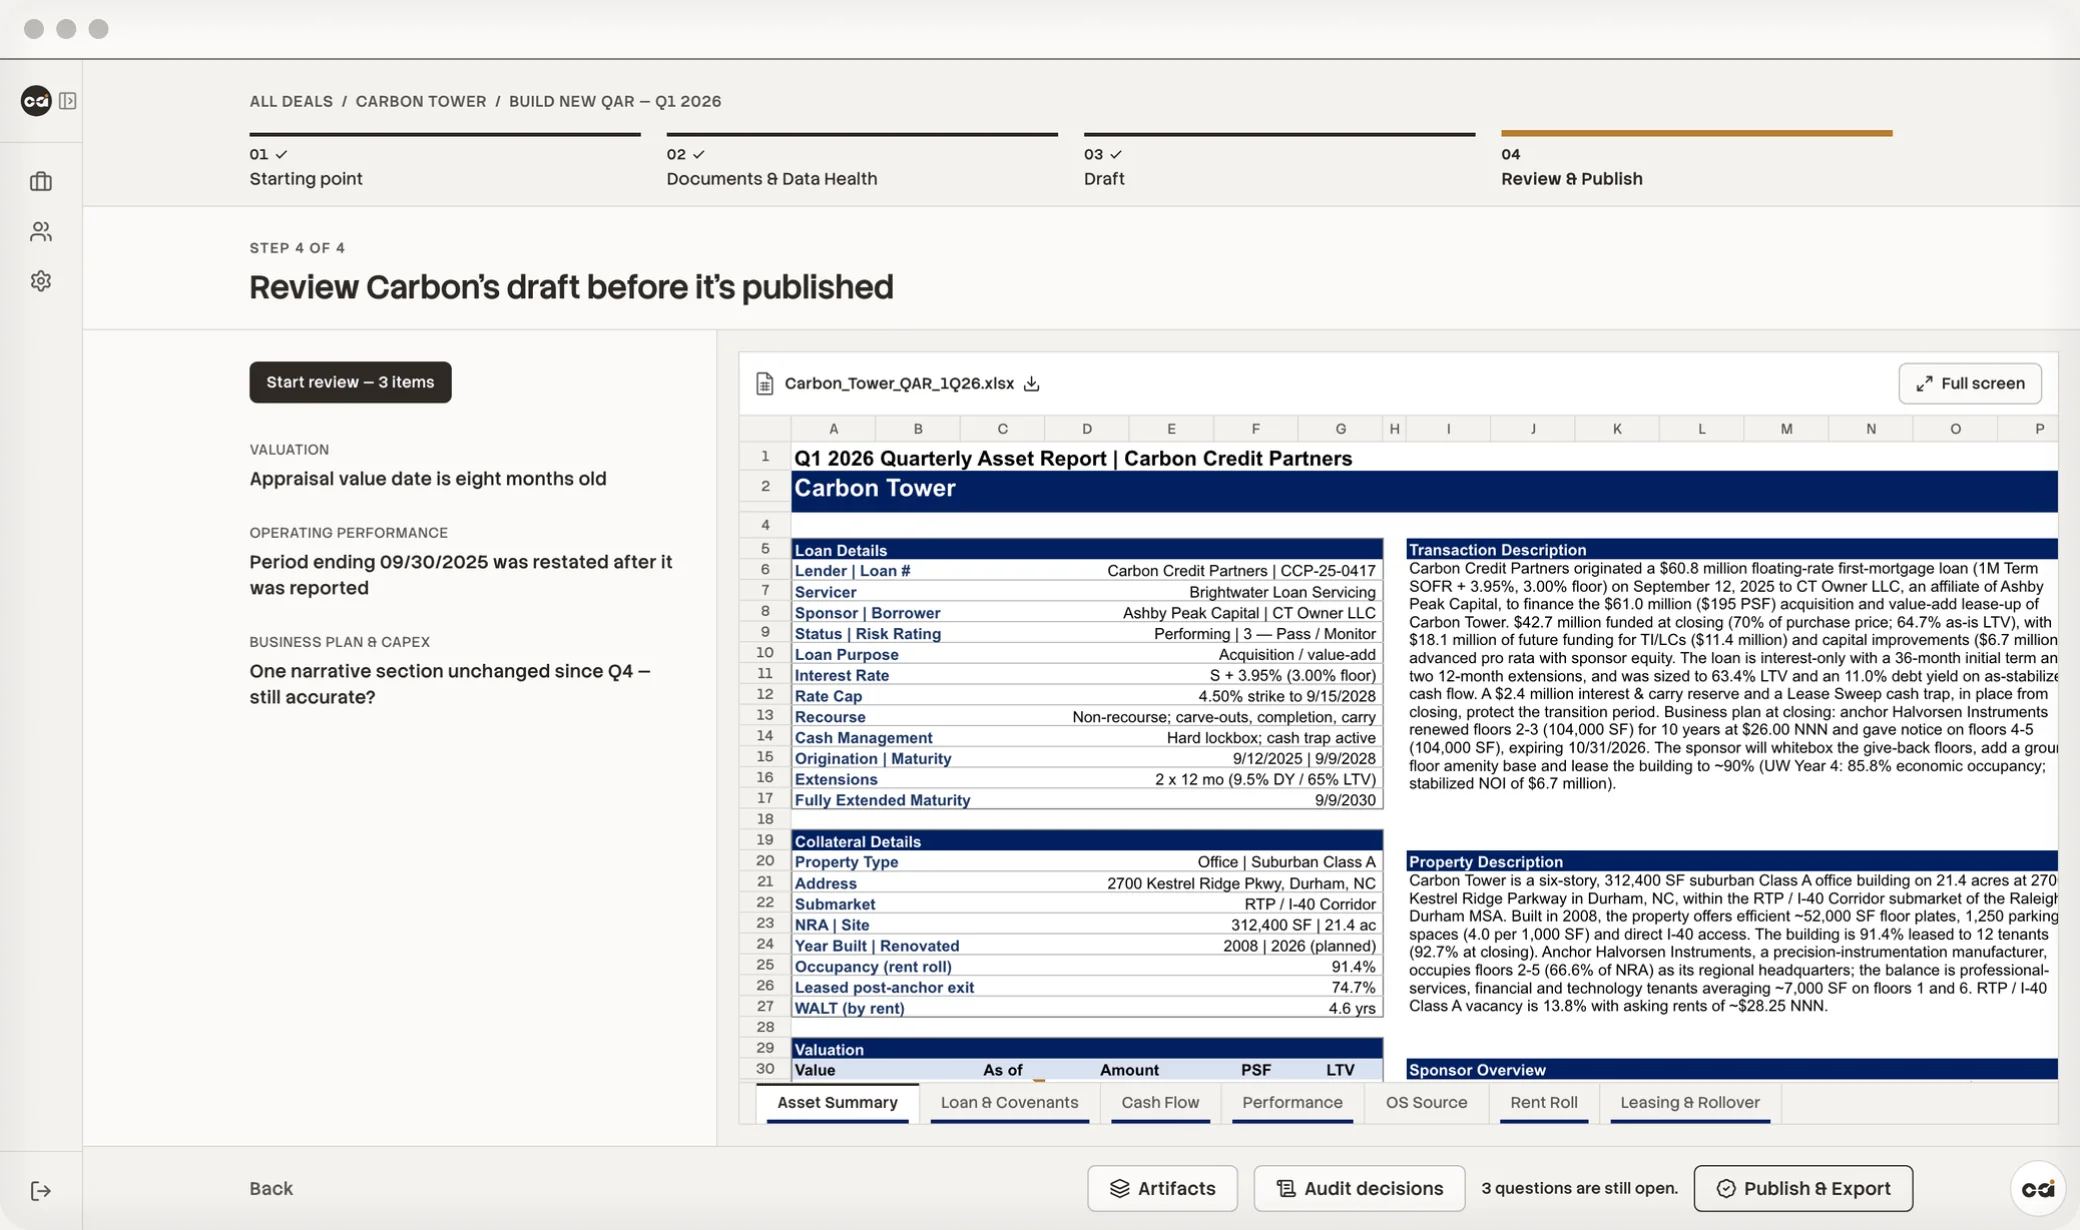Open the period restated review item
2080x1230 pixels.
(462, 562)
